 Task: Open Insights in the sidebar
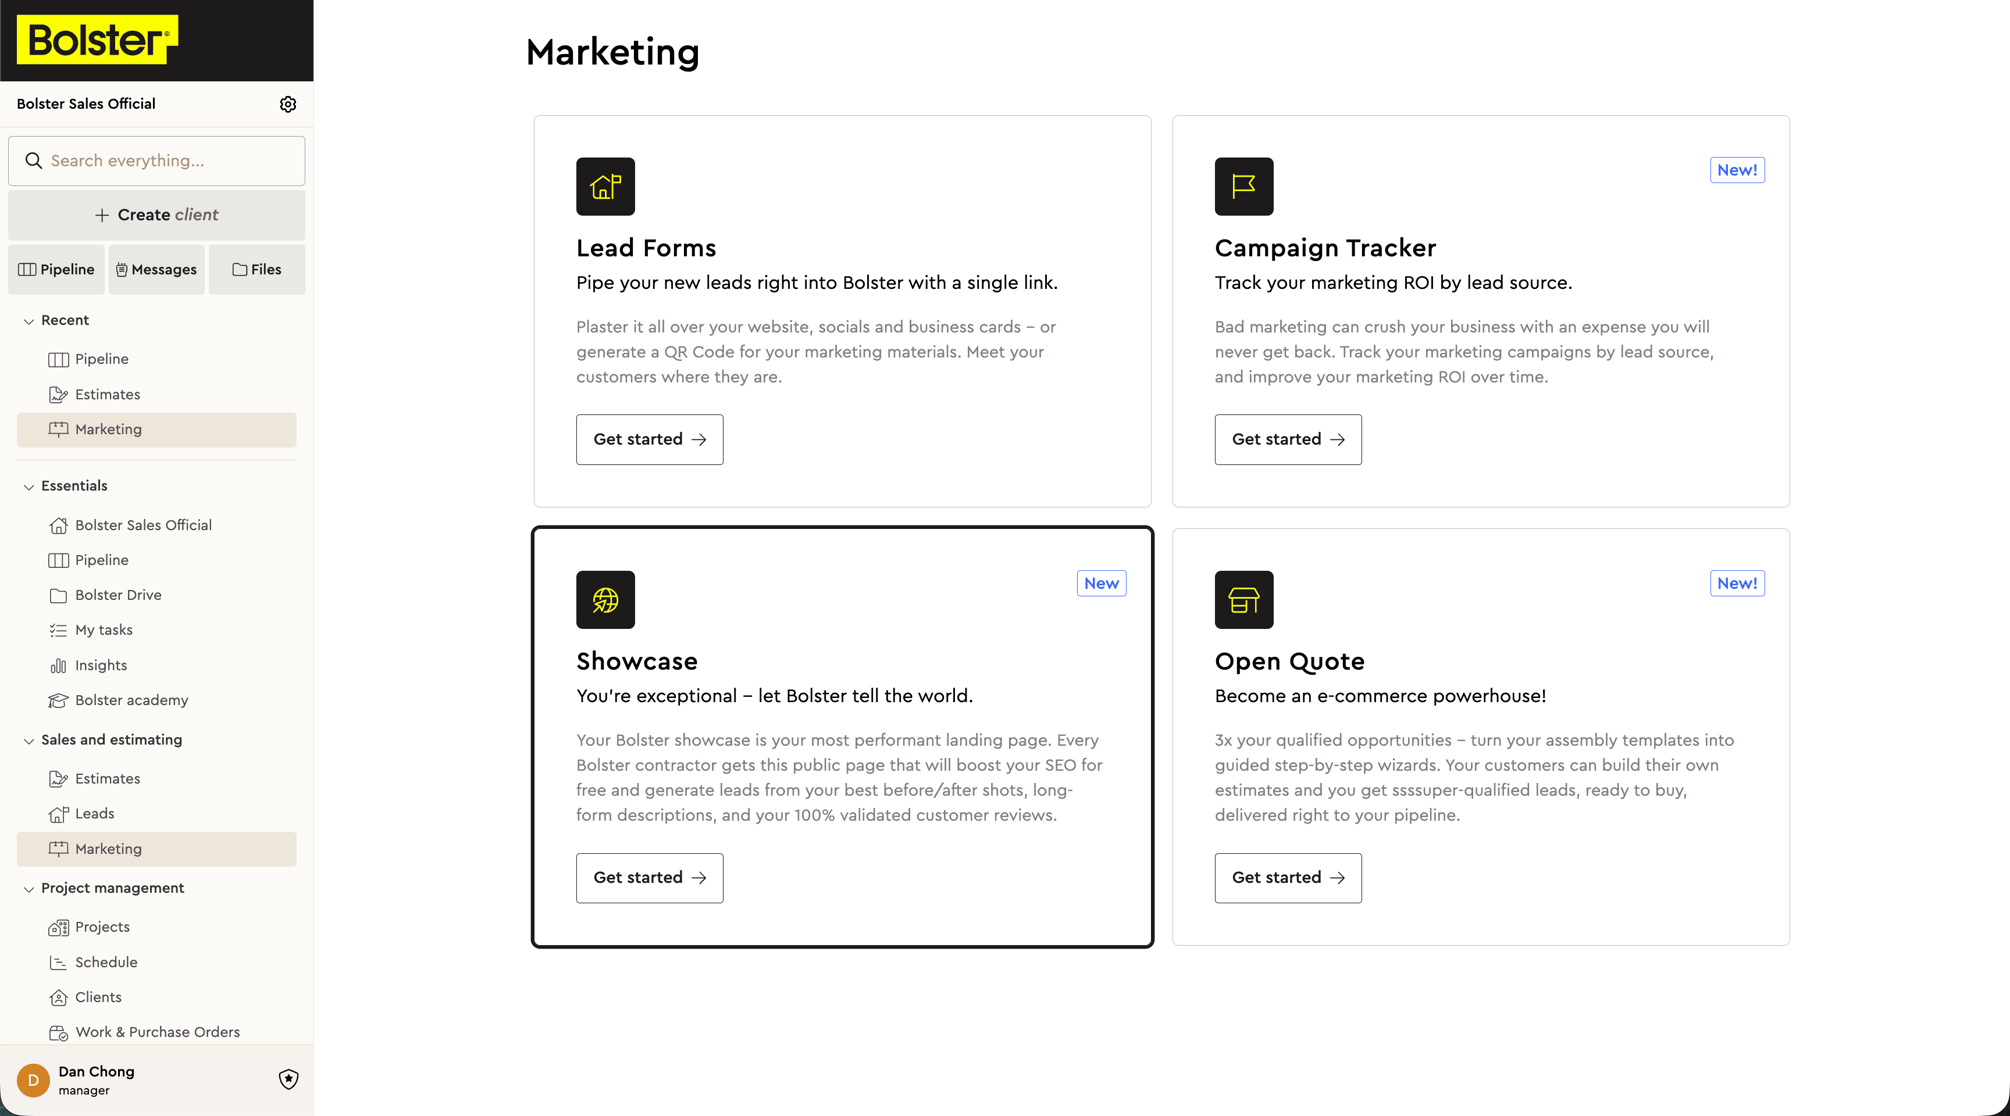[x=101, y=665]
